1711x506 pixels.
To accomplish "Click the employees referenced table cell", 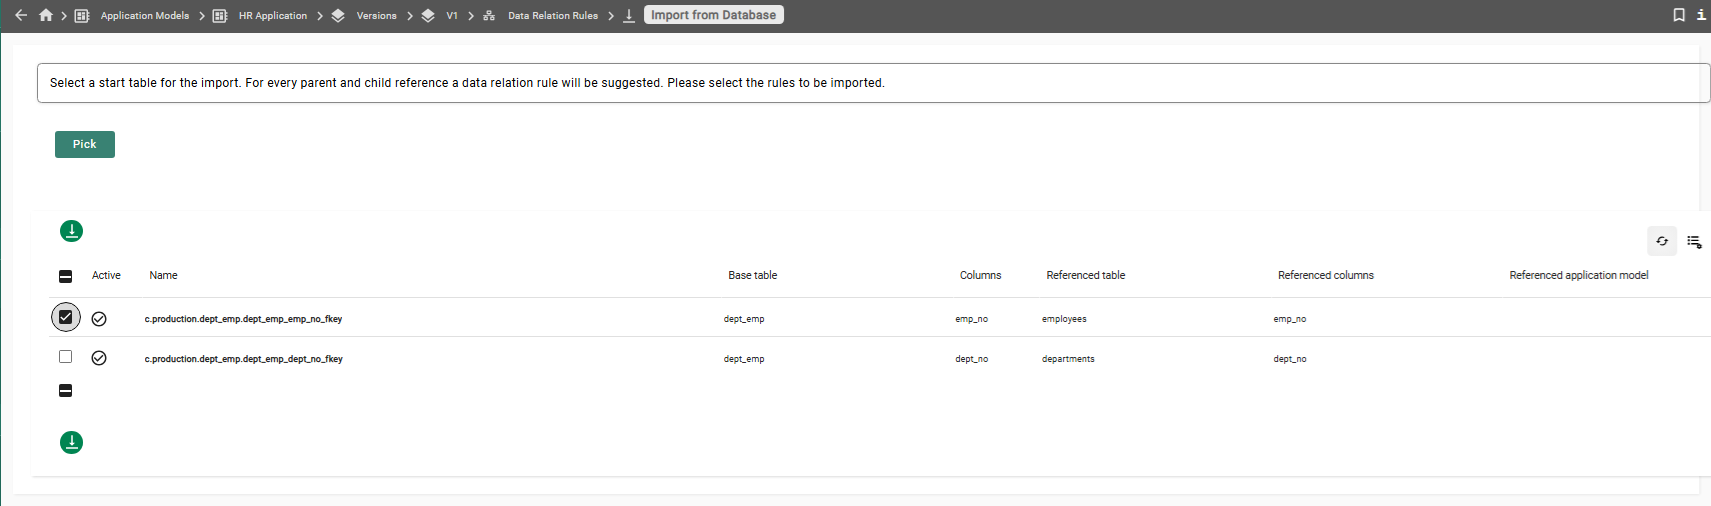I will tap(1064, 319).
